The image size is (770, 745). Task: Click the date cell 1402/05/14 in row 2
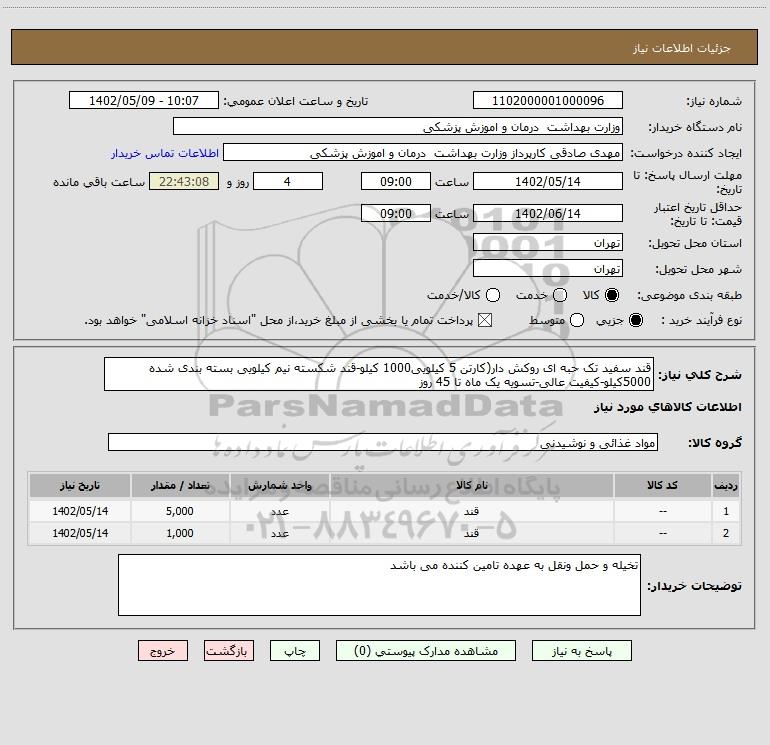click(x=80, y=533)
